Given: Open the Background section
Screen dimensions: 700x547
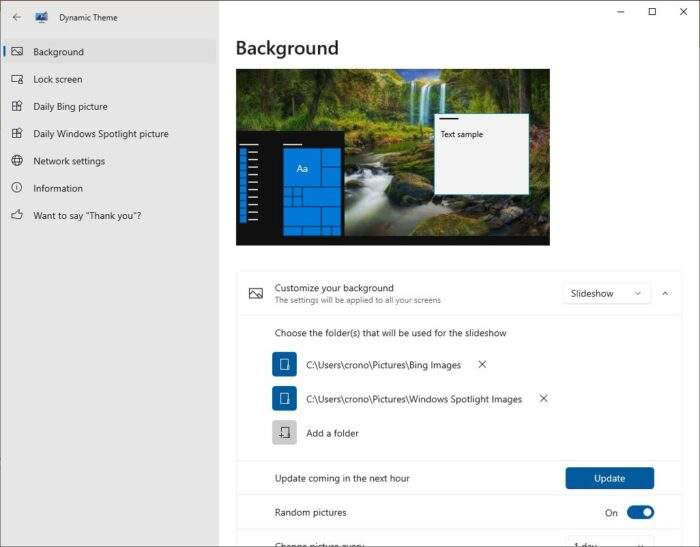Looking at the screenshot, I should point(109,51).
